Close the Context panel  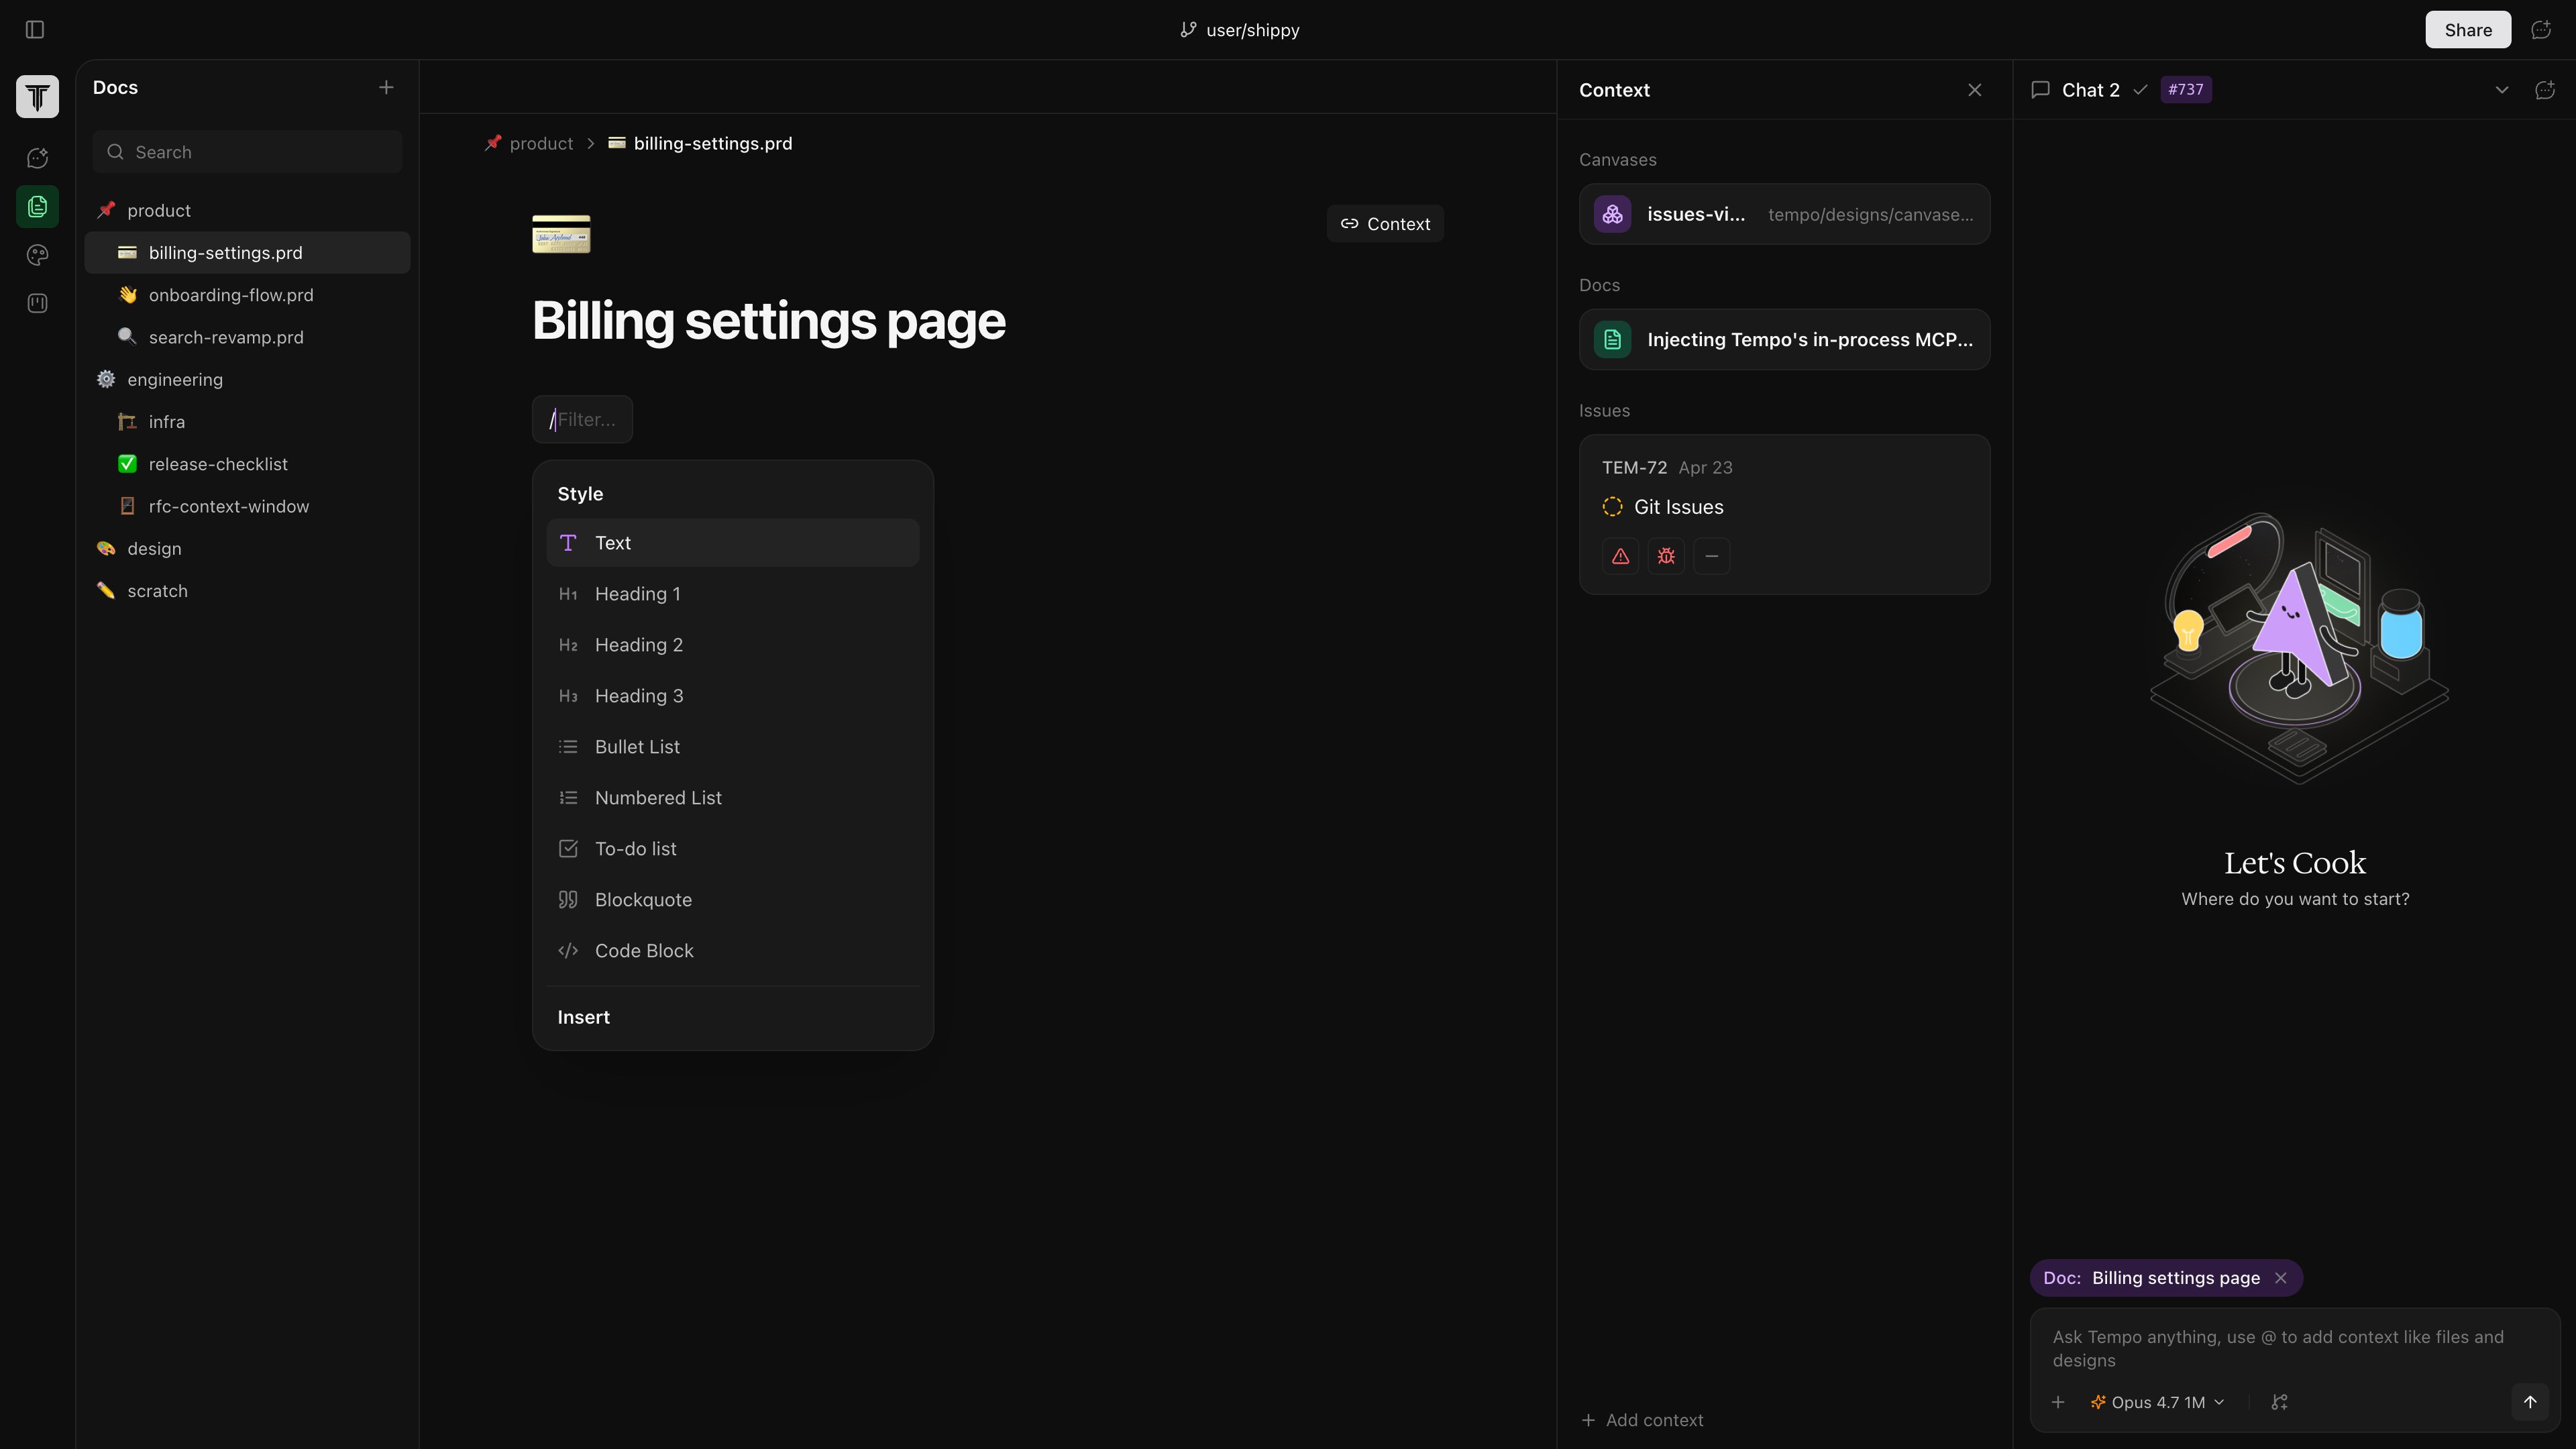pos(1975,90)
